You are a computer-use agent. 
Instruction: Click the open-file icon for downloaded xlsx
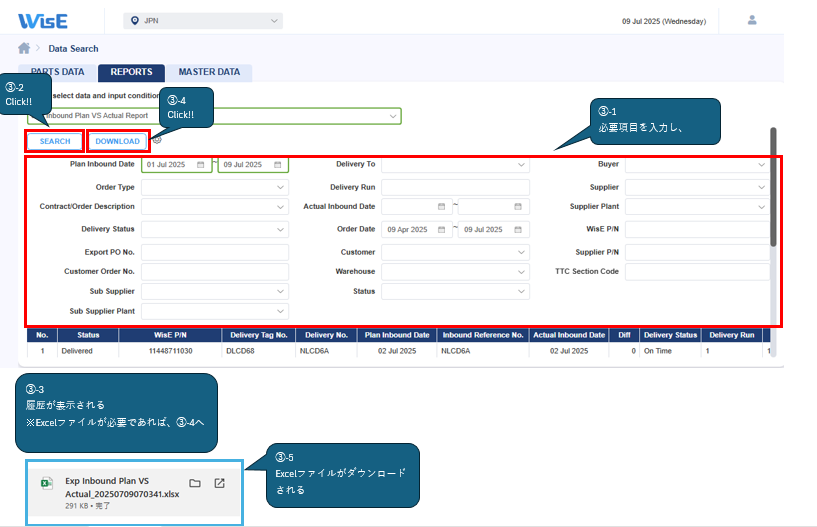click(x=220, y=484)
